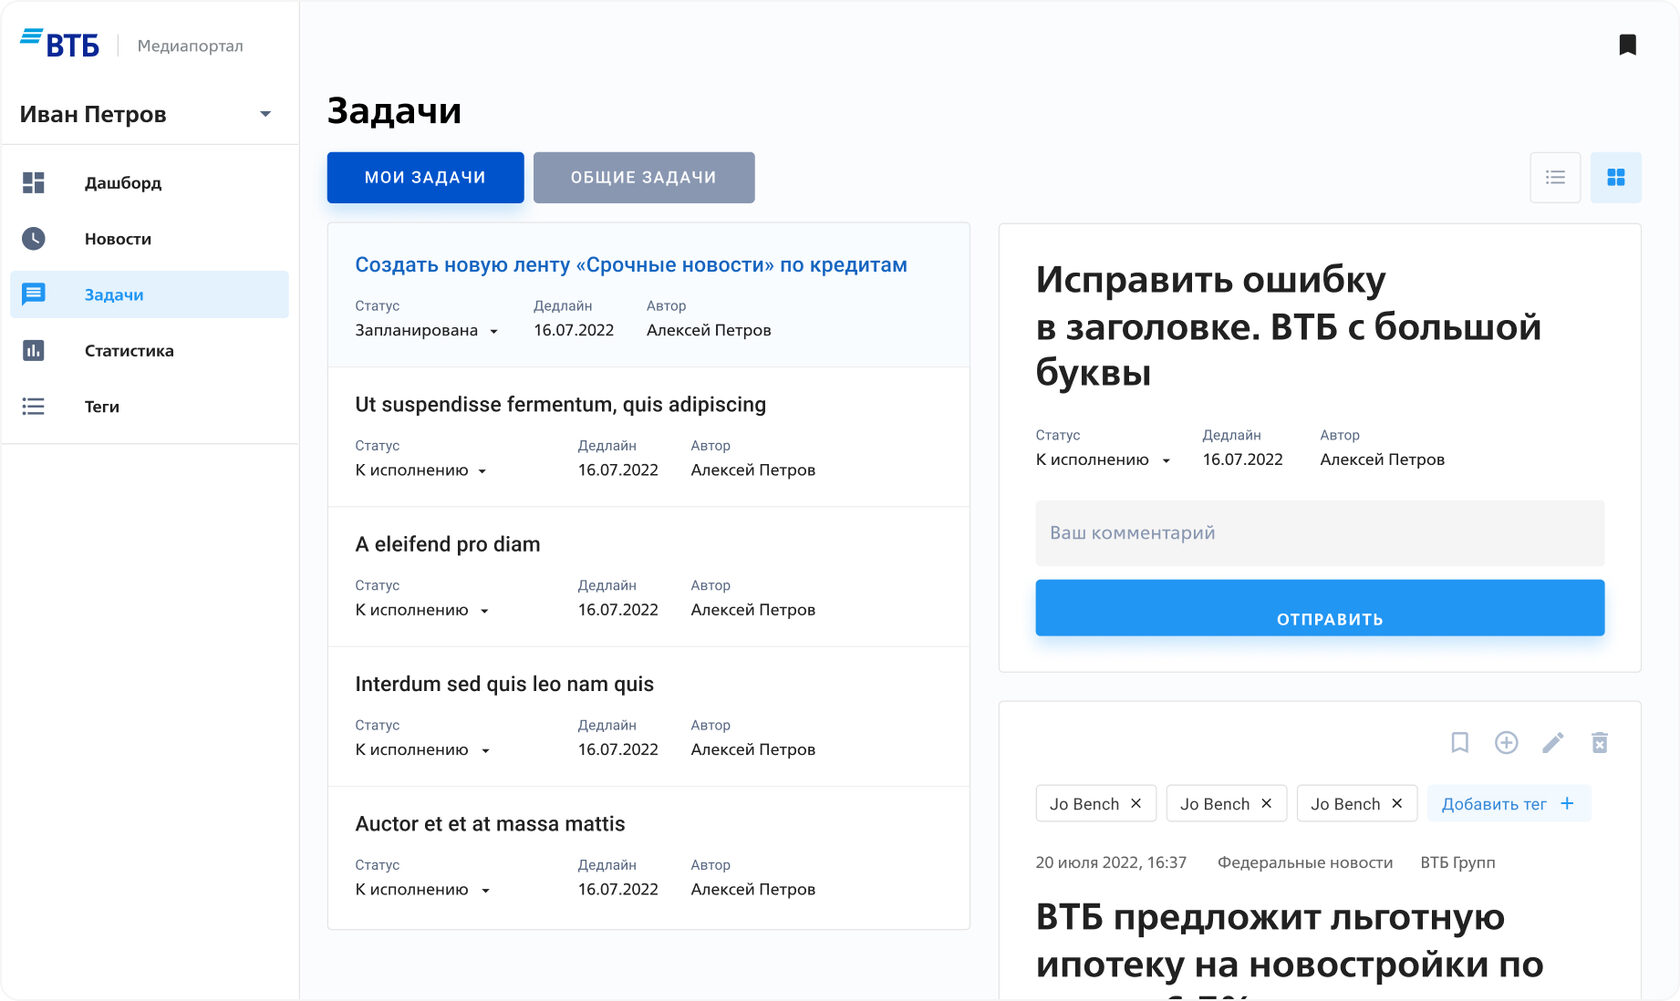This screenshot has width=1680, height=1001.
Task: Click the bookmark outline icon on news card
Action: (1460, 743)
